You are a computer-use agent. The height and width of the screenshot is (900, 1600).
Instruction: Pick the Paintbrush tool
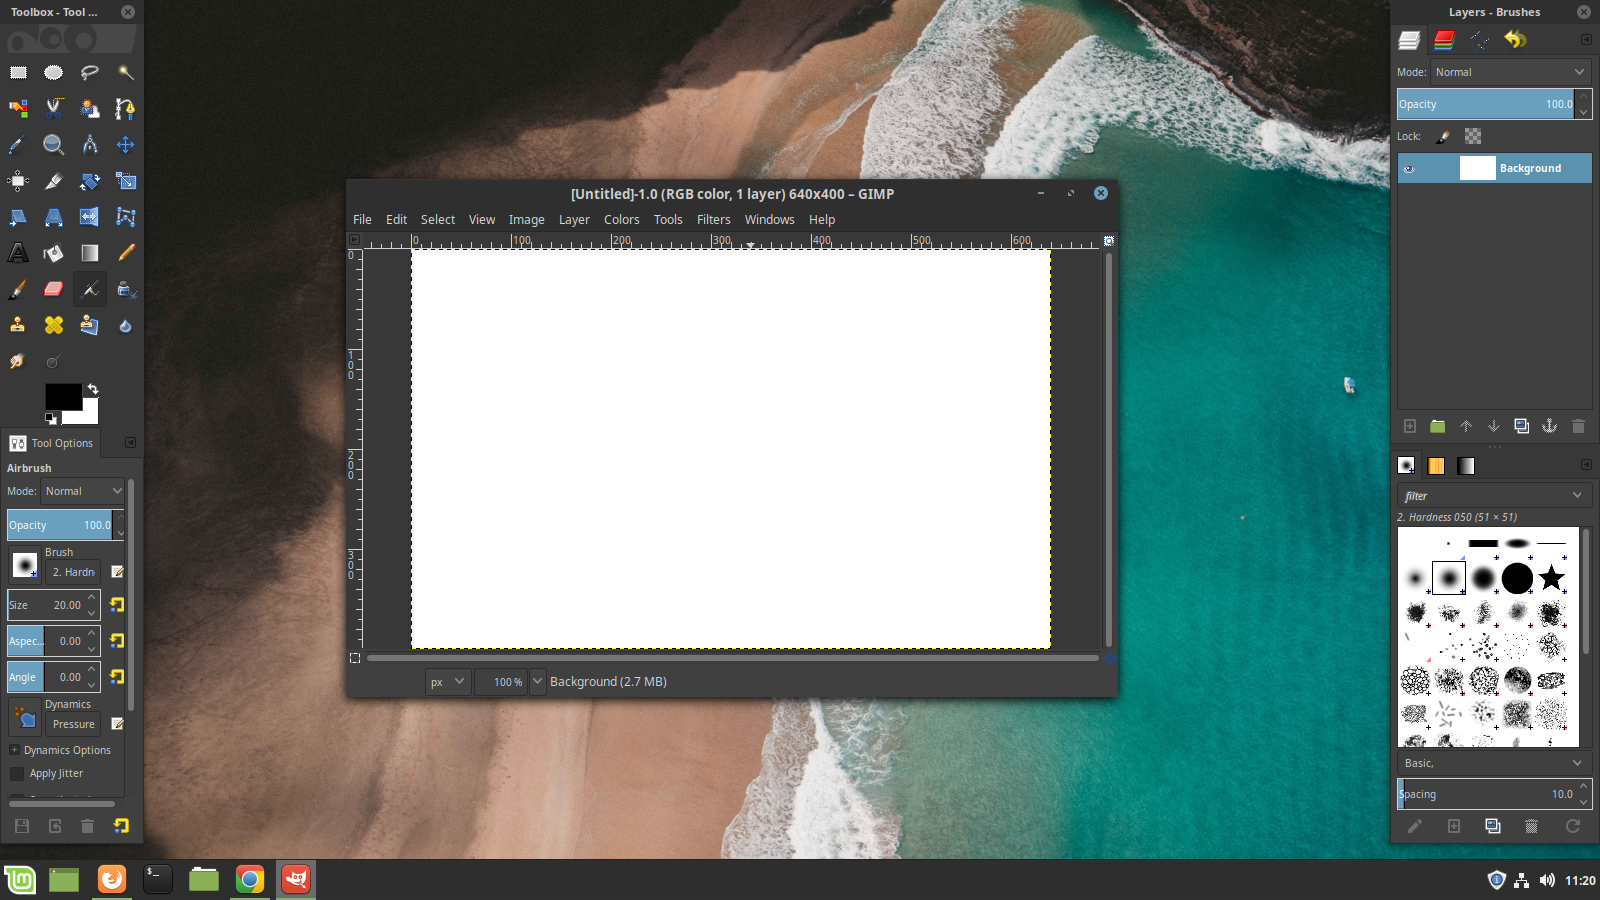(18, 289)
